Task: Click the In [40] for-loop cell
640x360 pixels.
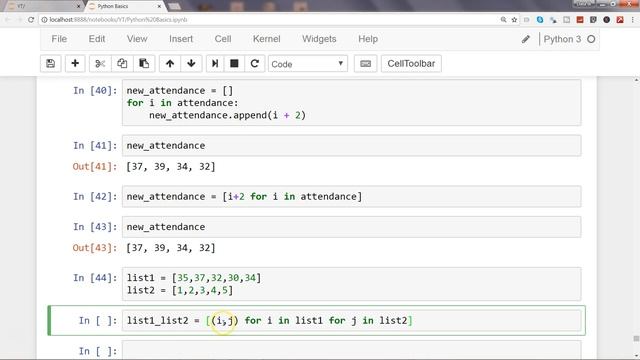Action: coord(351,103)
